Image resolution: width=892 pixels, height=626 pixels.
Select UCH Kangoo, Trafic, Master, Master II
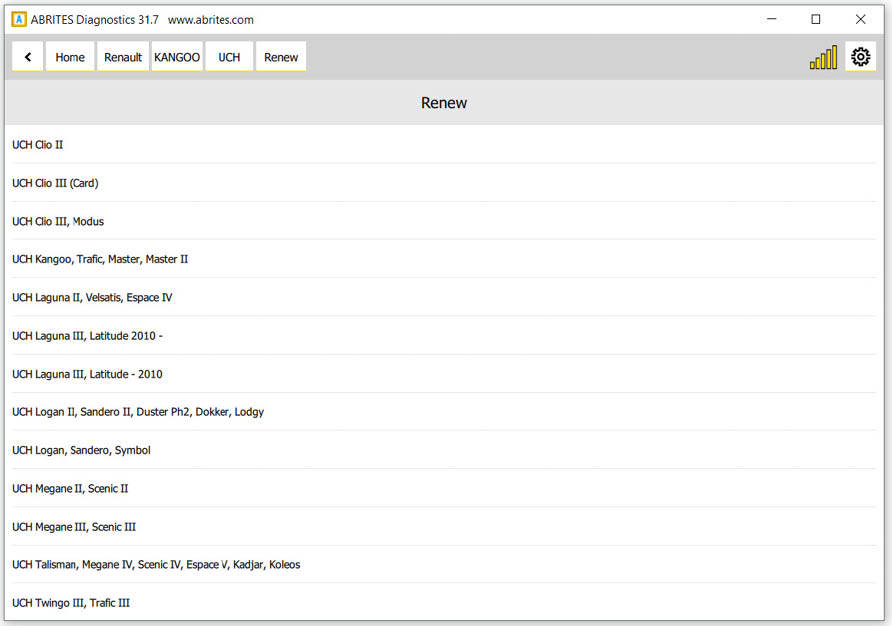(100, 259)
